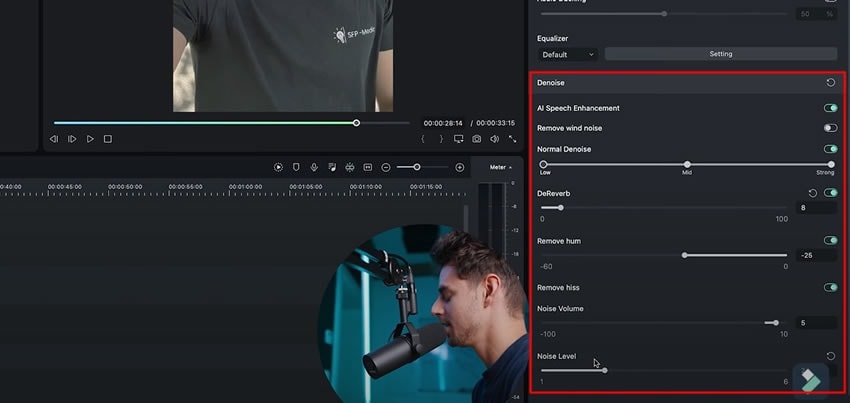Click timeline ruler at 00:00:45:00
850x403 pixels.
(65, 187)
